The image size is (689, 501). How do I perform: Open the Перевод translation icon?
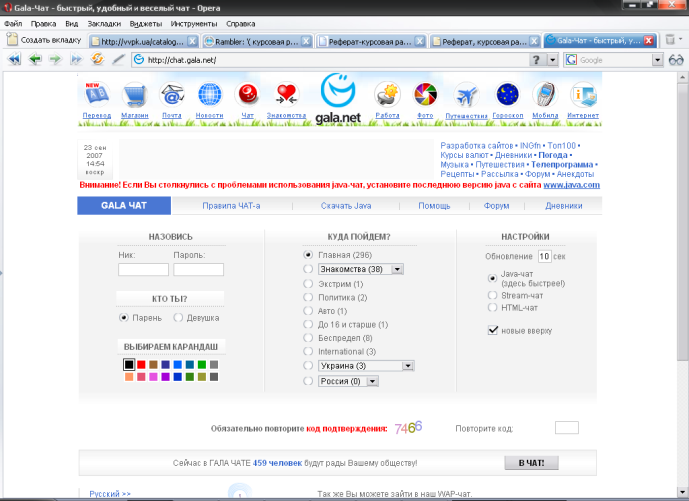point(97,94)
